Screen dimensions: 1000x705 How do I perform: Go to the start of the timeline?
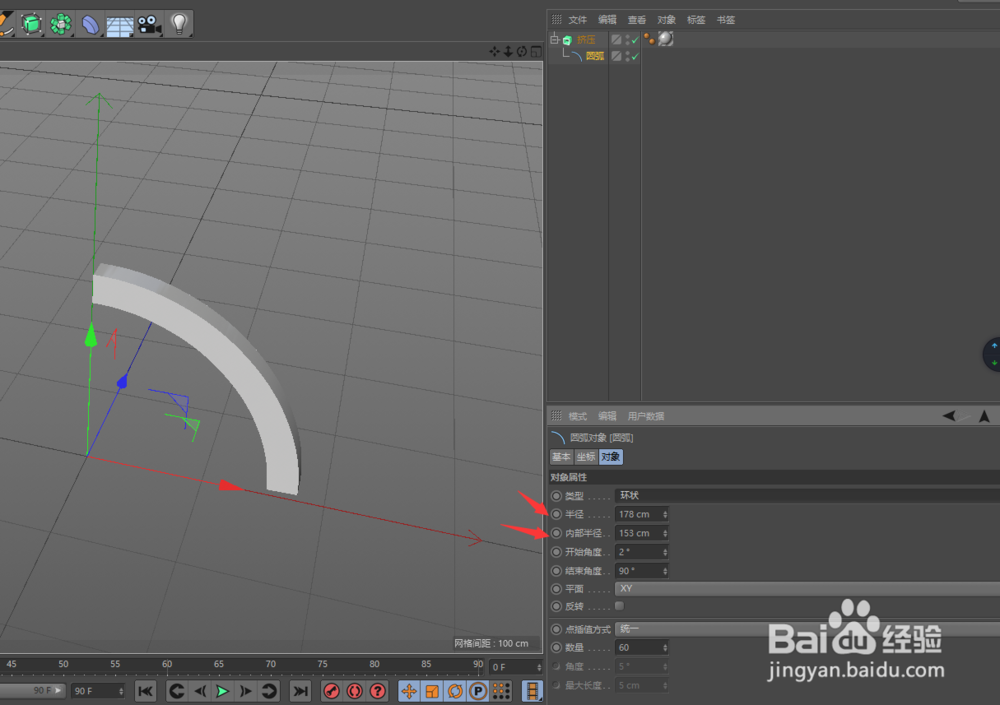145,691
